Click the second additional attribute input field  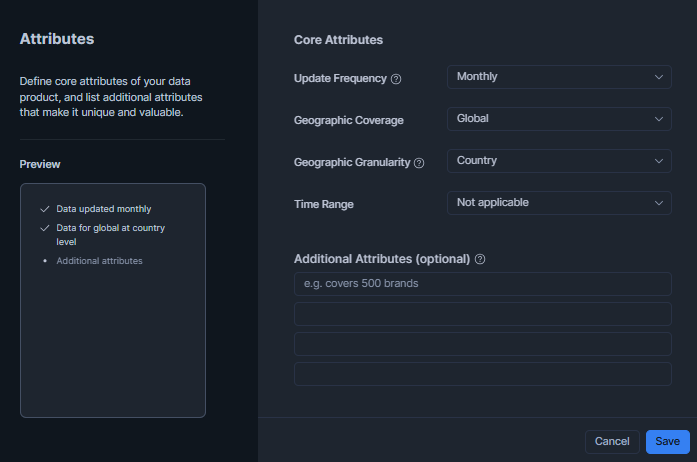[482, 314]
